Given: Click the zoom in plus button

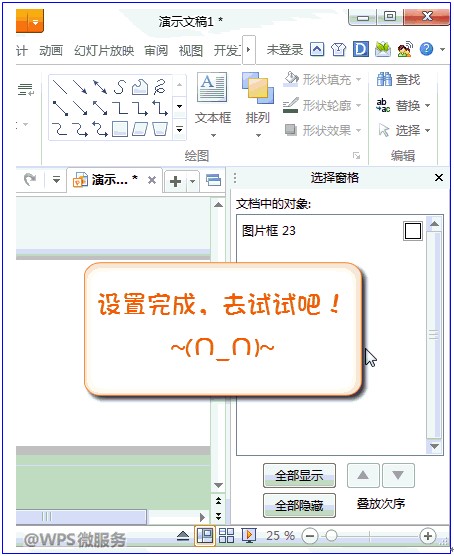Looking at the screenshot, I should pos(427,536).
